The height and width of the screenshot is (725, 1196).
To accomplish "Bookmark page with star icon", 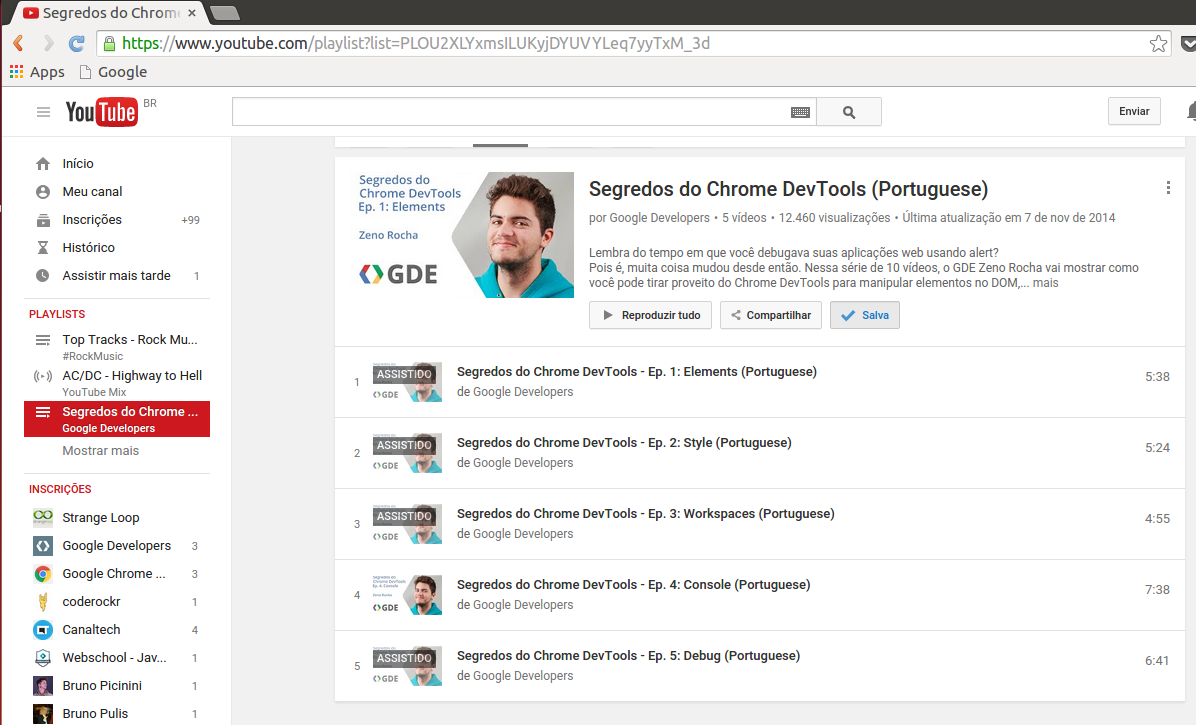I will (x=1158, y=43).
